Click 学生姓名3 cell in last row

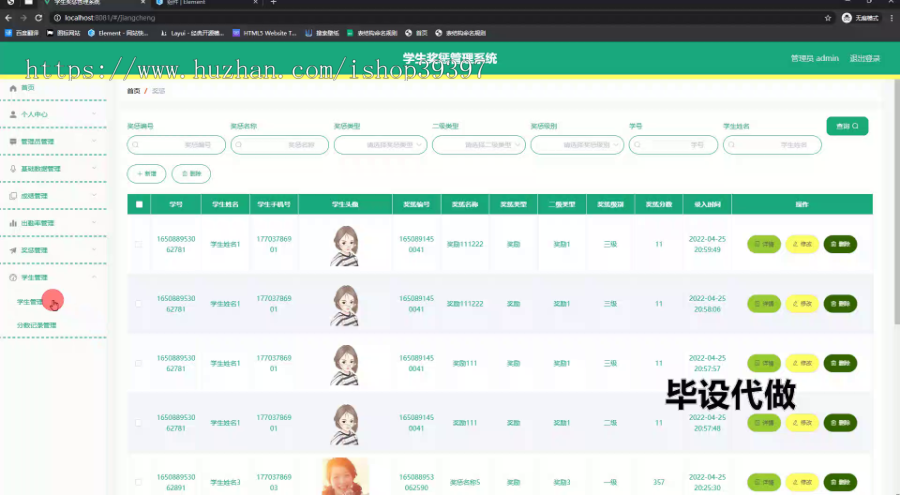coord(225,482)
